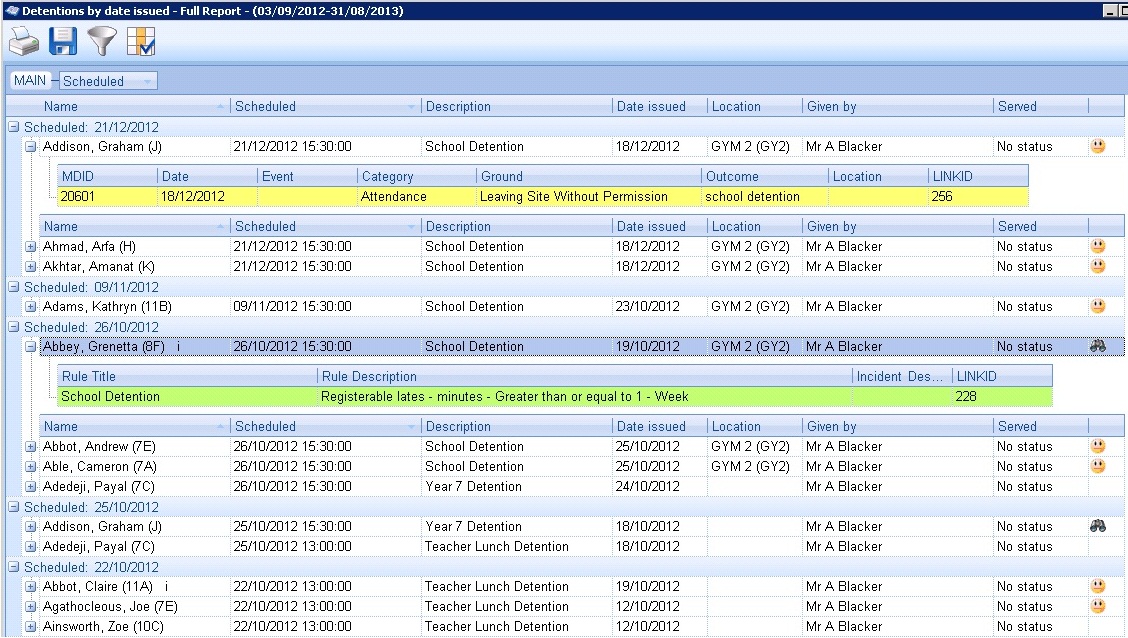Expand Adedeji, Payal 26/10/2012 row
1128x638 pixels.
[30, 486]
